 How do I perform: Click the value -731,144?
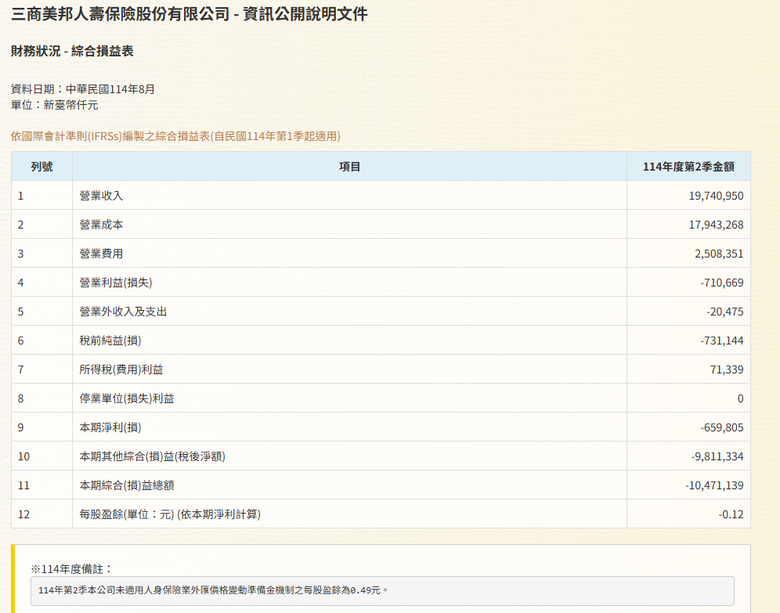tap(722, 340)
